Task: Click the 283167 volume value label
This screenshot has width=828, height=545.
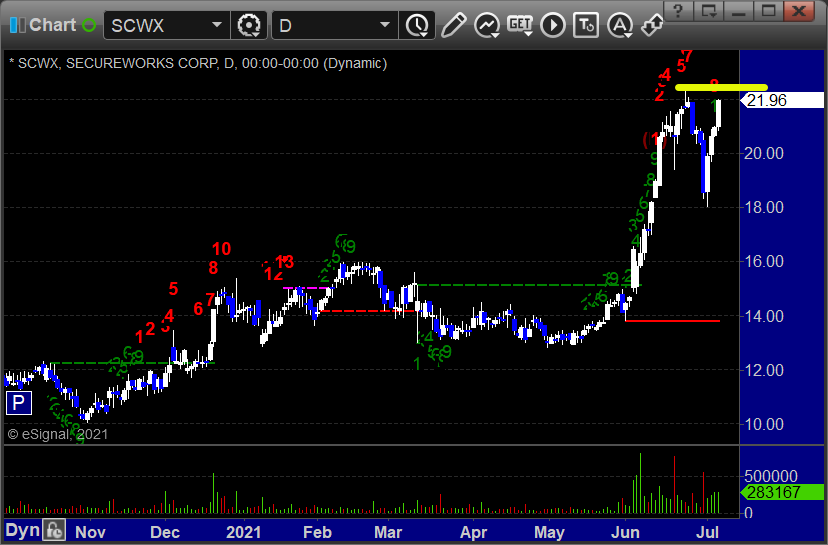Action: [782, 492]
